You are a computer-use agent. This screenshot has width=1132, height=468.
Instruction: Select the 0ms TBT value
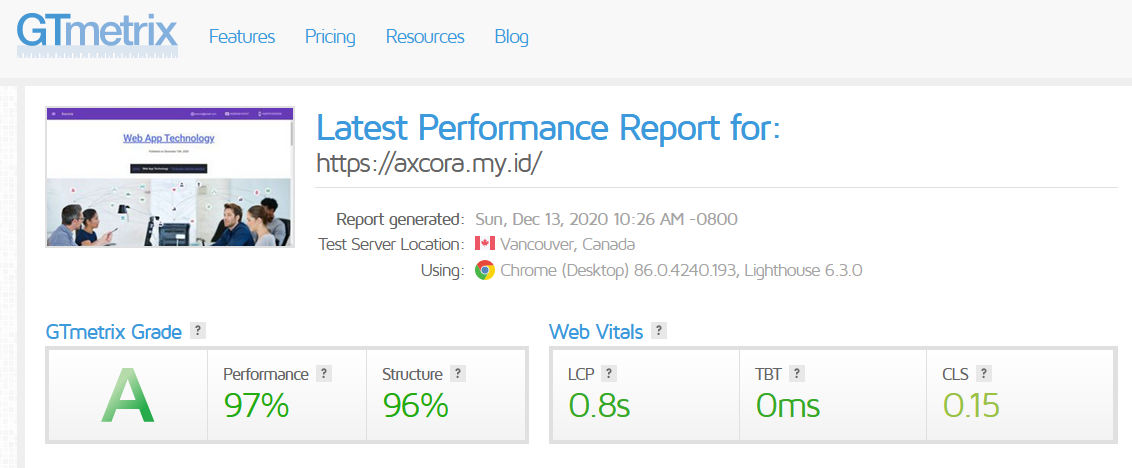[x=788, y=405]
